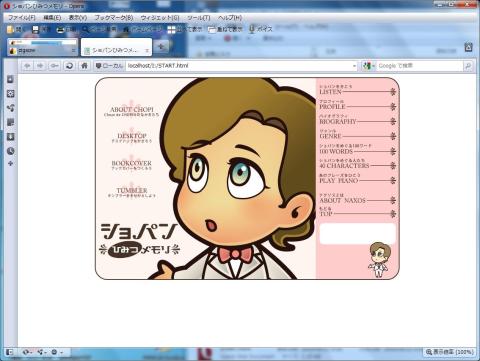Go forward with the right arrow button
480x361 pixels.
40,66
